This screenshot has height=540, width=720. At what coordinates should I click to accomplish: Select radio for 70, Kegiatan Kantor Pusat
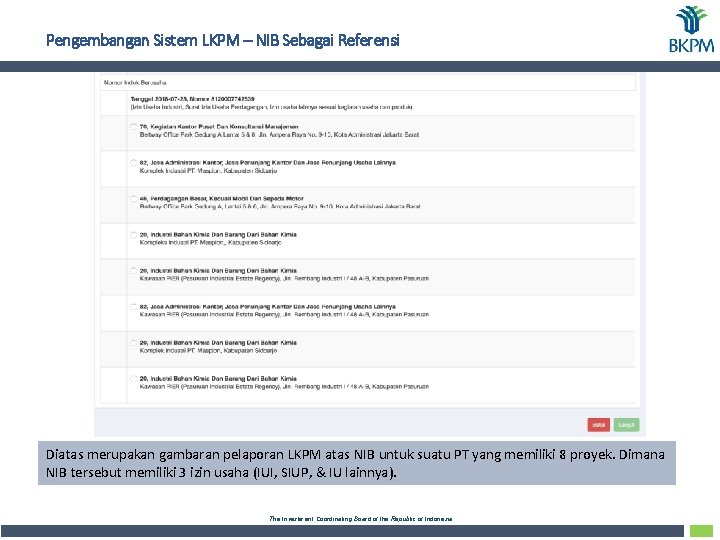(133, 127)
